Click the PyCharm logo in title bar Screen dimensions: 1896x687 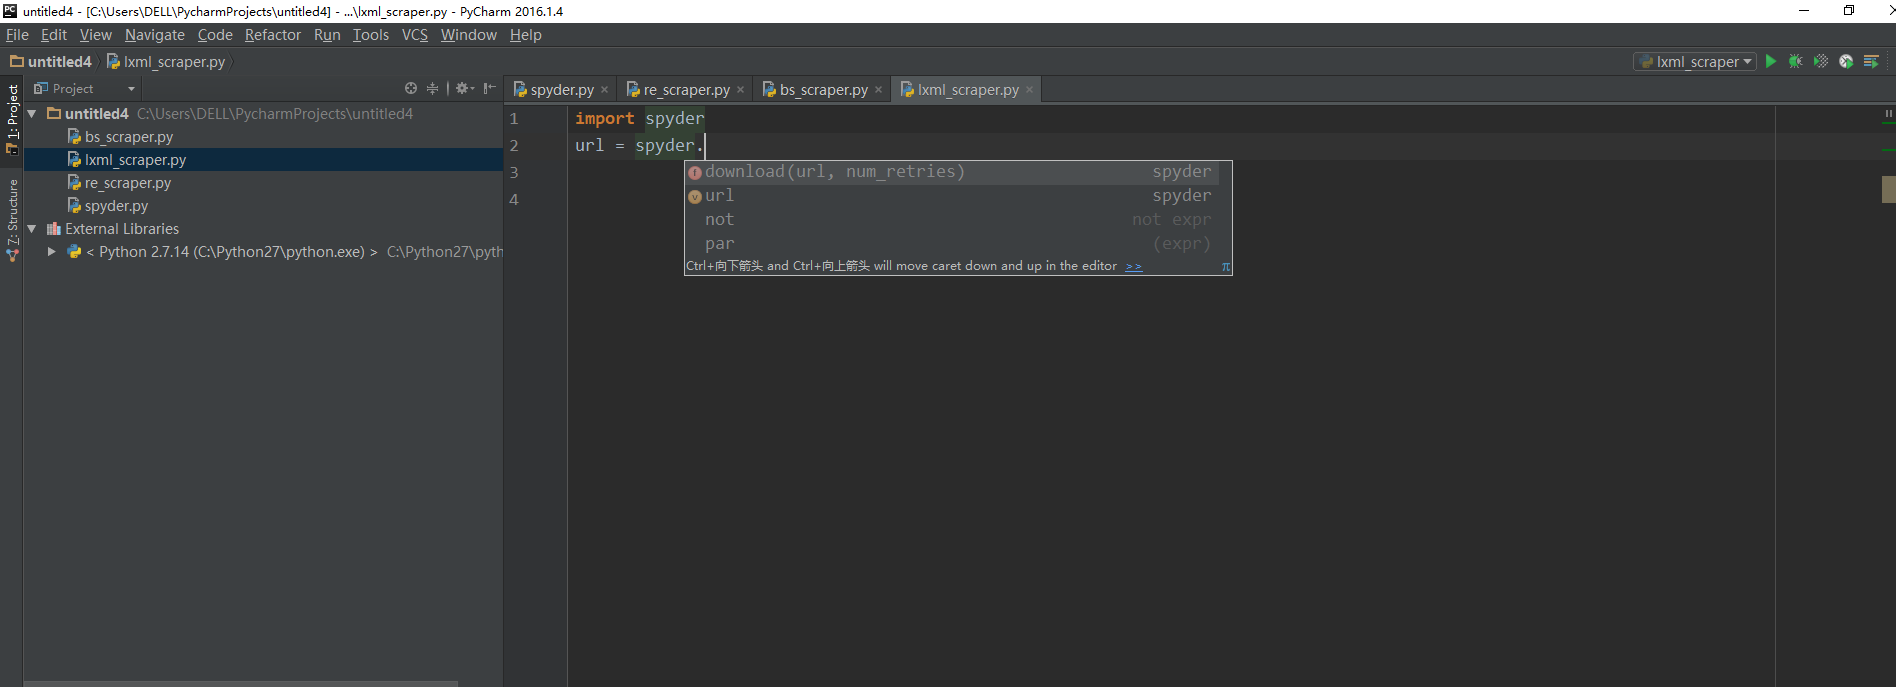tap(10, 11)
